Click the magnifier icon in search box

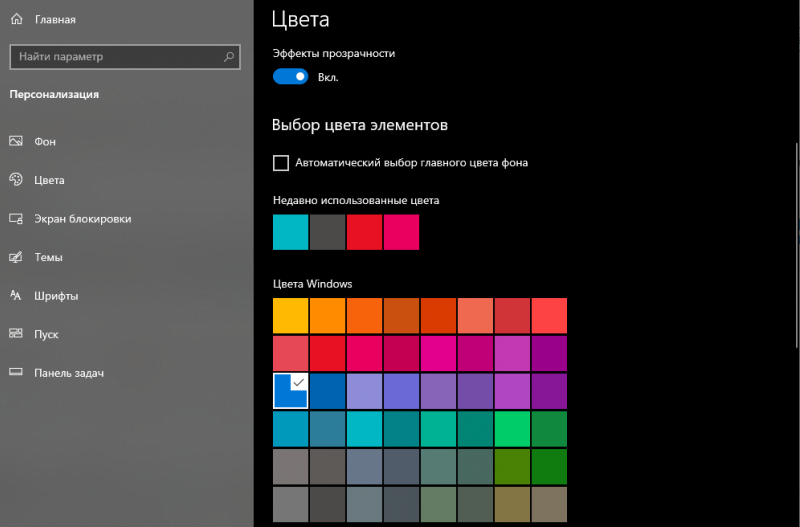[x=229, y=57]
